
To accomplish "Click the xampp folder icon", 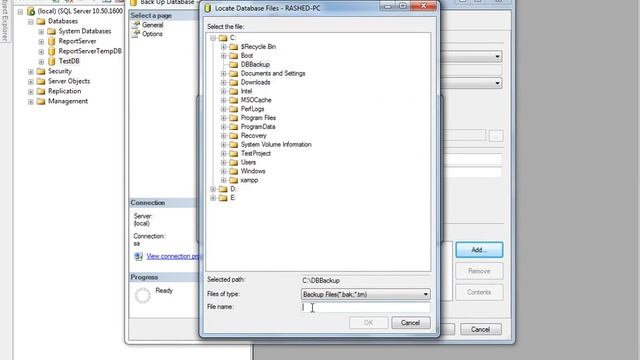I will 233,180.
